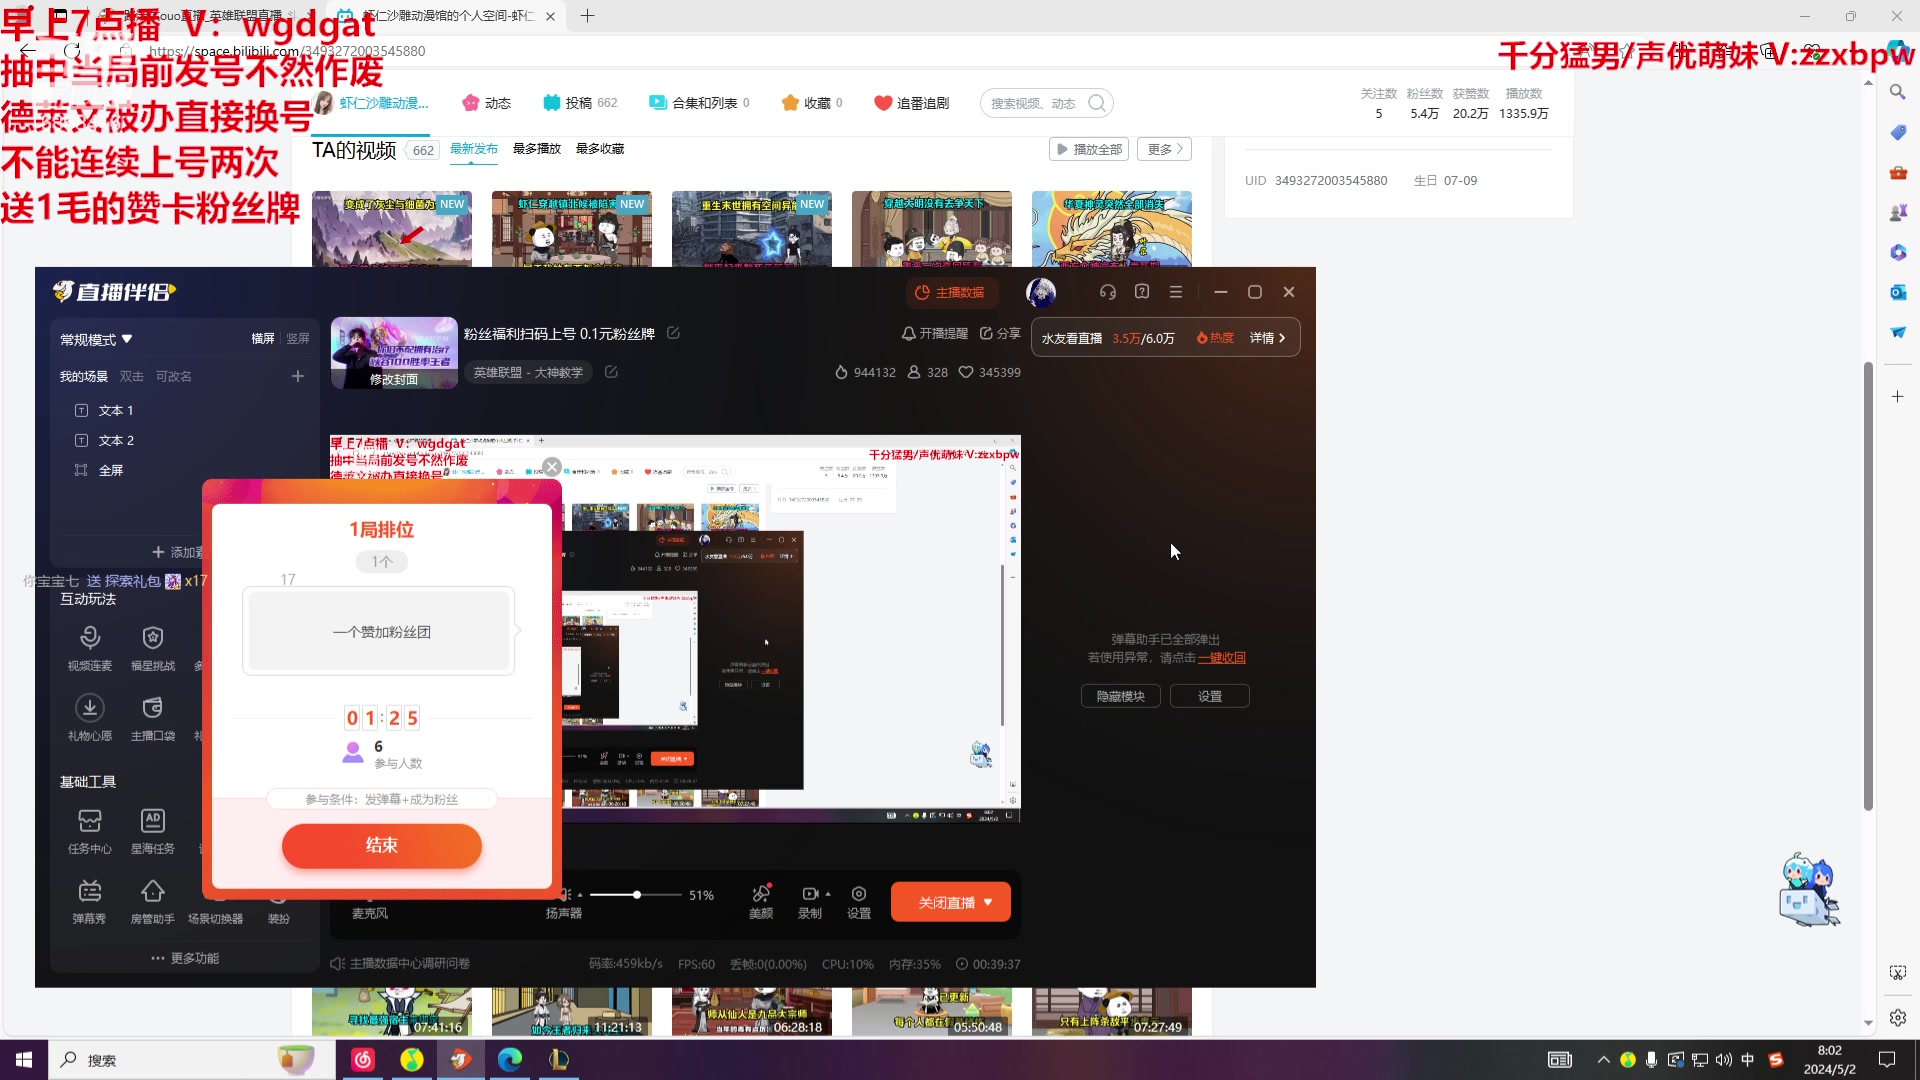Open Microsoft Edge from the taskbar

[x=510, y=1060]
